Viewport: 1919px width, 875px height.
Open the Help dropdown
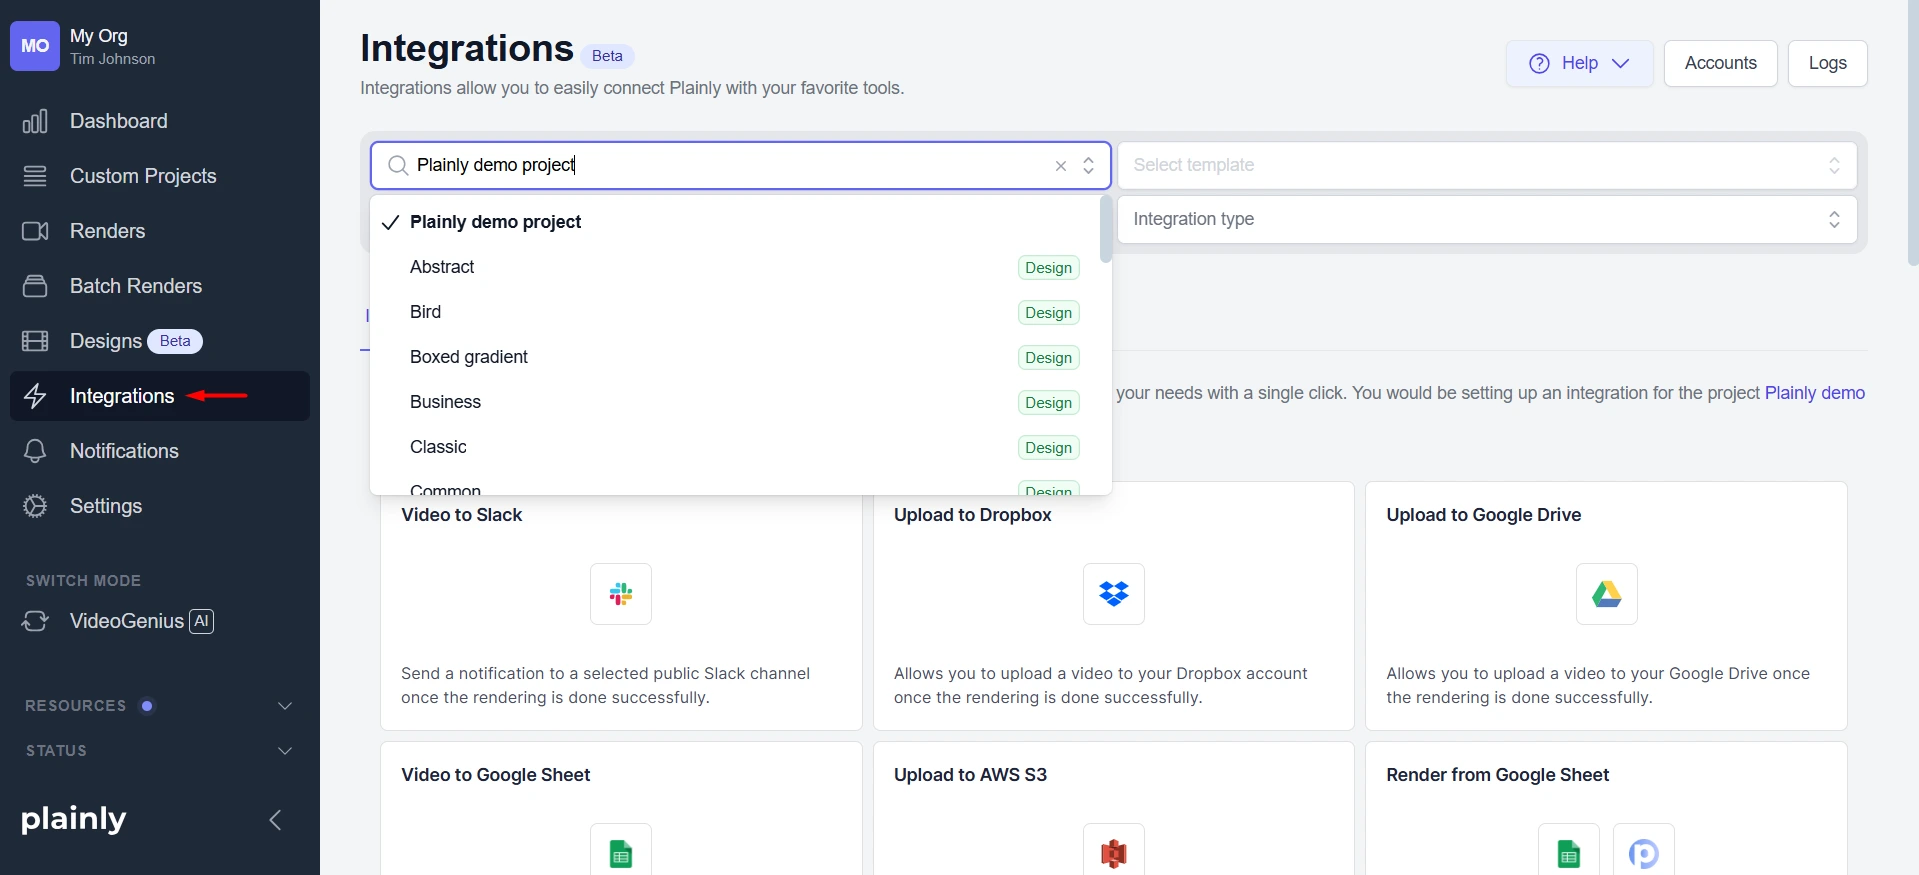coord(1579,63)
